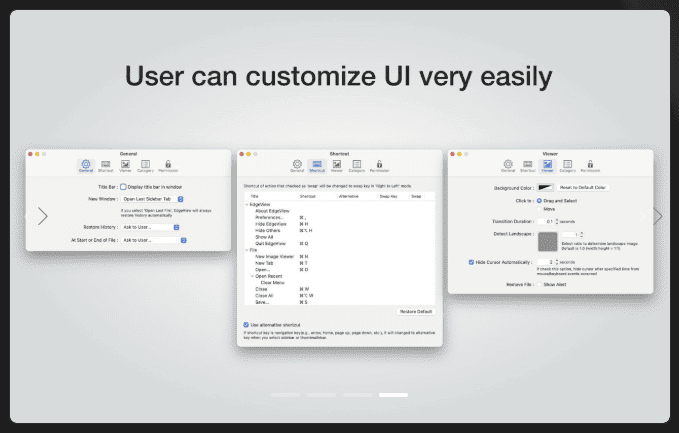The height and width of the screenshot is (433, 679).
Task: Select 'Preferences...' shortcut row
Action: [340, 218]
